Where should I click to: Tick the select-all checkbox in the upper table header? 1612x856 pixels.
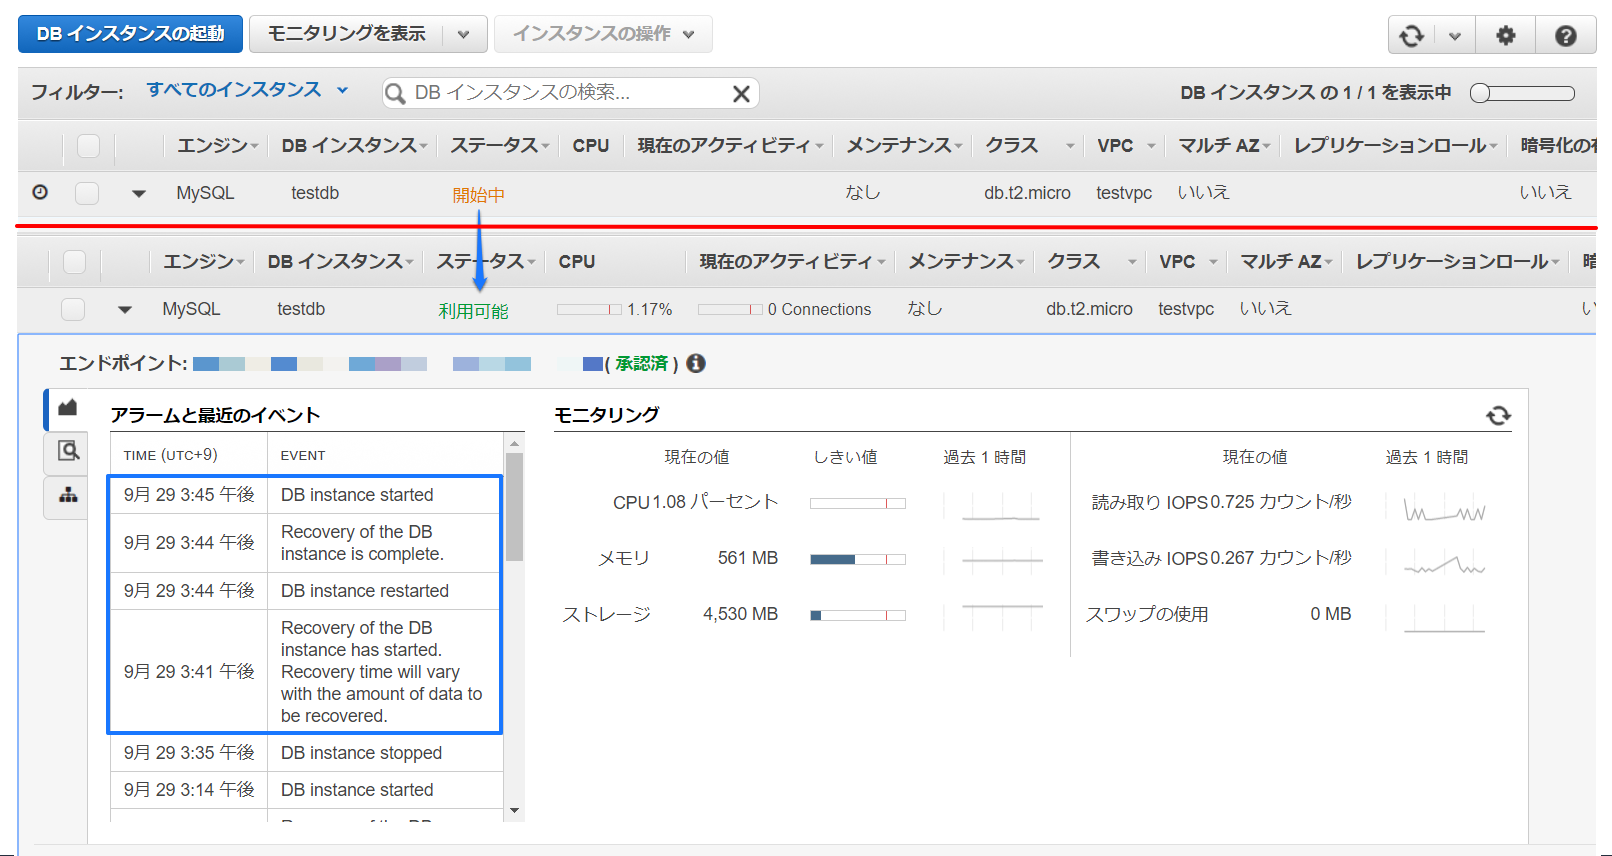[x=89, y=146]
